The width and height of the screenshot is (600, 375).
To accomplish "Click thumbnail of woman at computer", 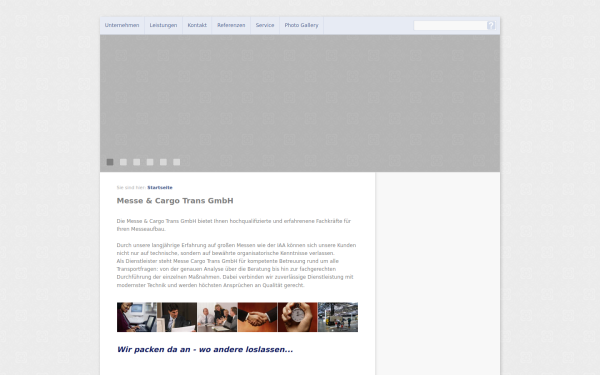I will click(x=137, y=317).
